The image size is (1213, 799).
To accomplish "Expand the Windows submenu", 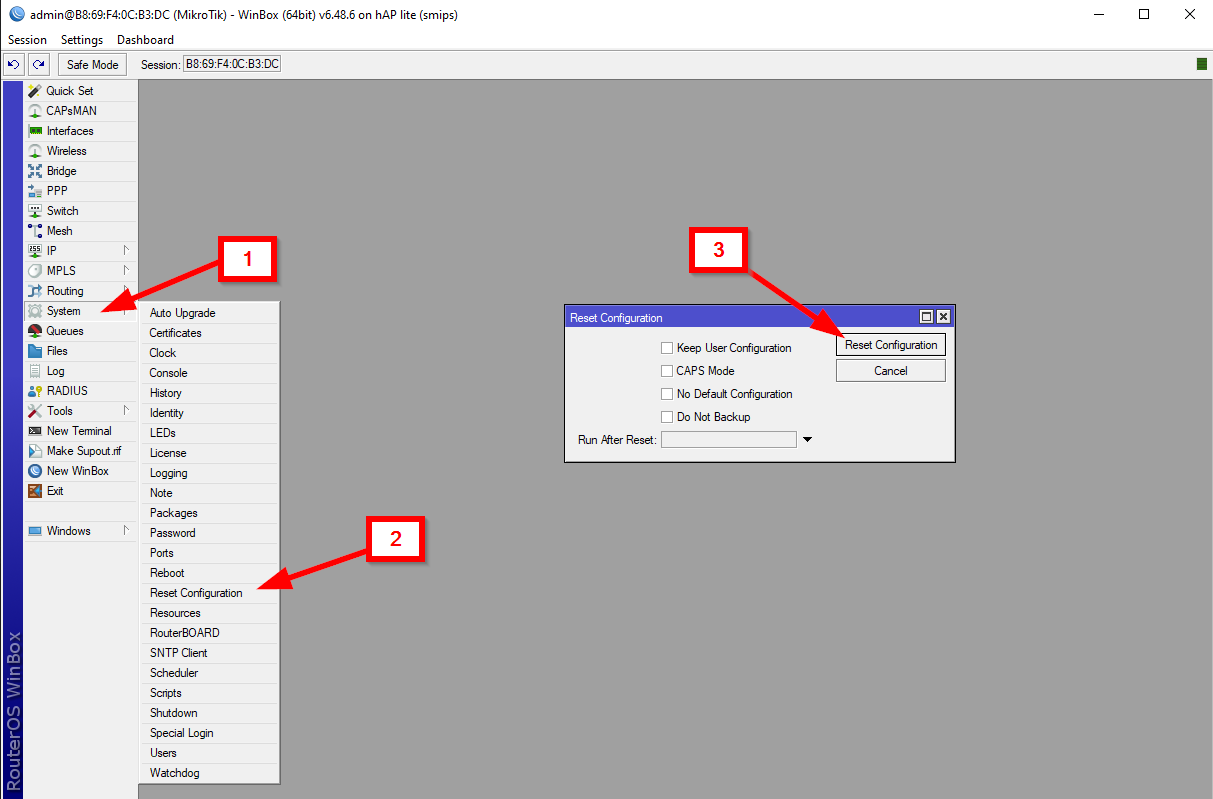I will (80, 531).
